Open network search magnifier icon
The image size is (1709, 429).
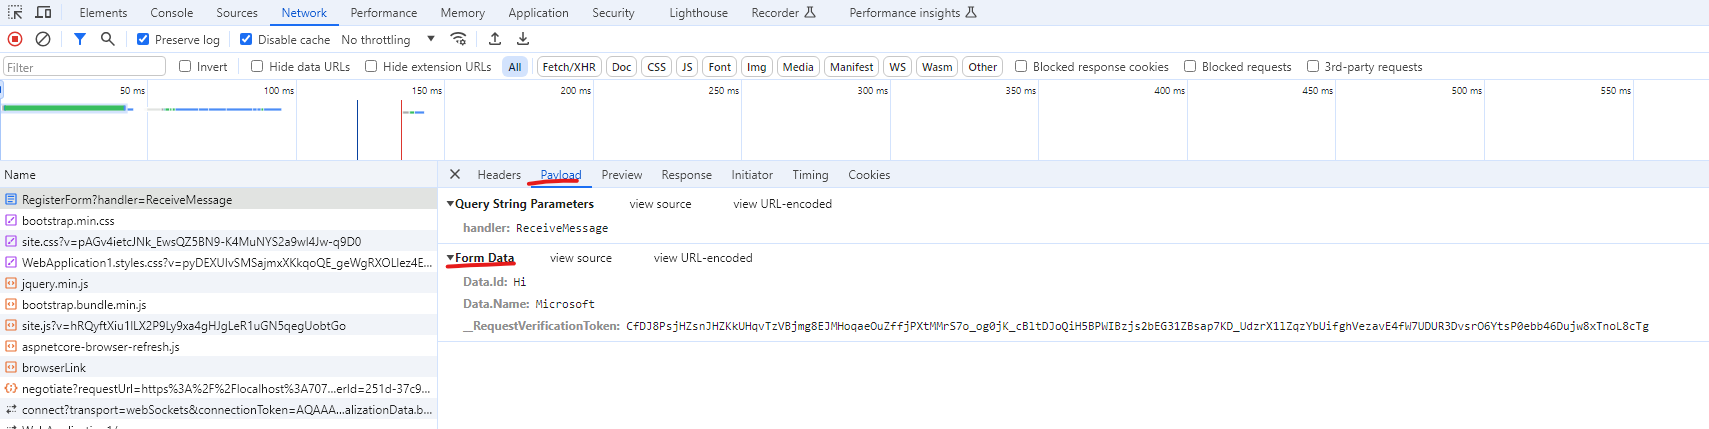coord(107,39)
